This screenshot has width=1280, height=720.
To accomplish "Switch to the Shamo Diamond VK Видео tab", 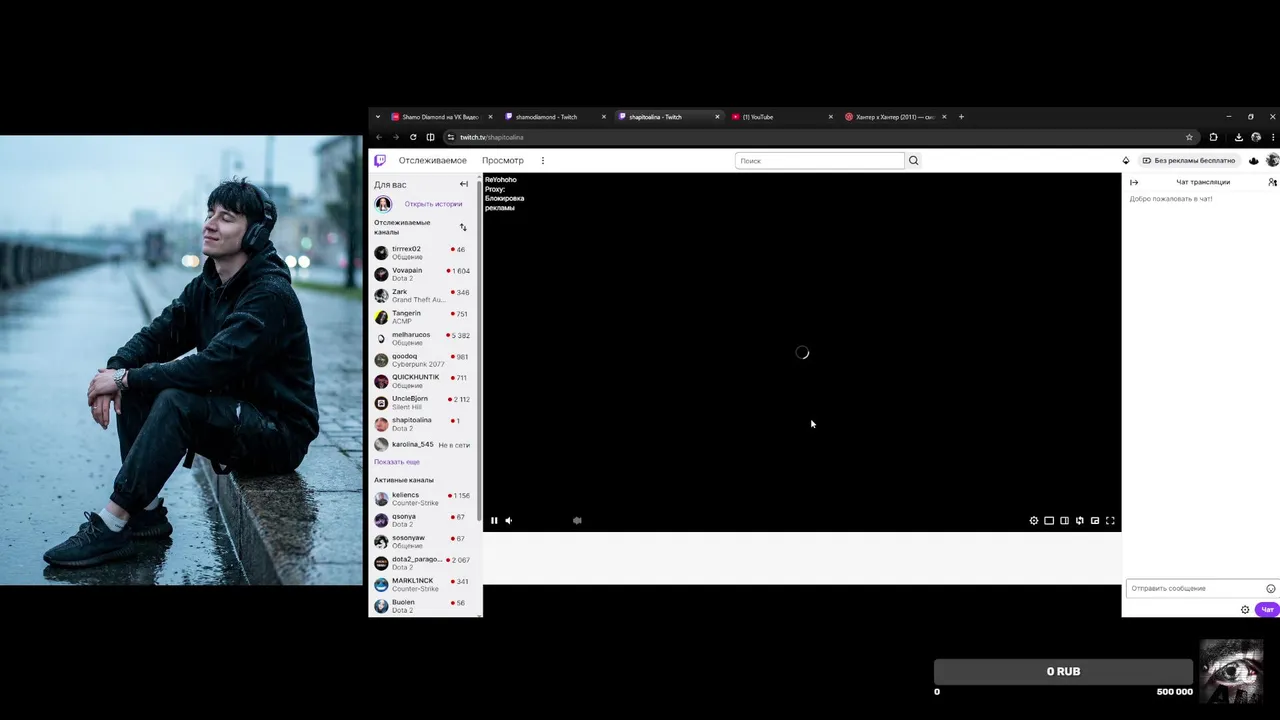I will 441,117.
